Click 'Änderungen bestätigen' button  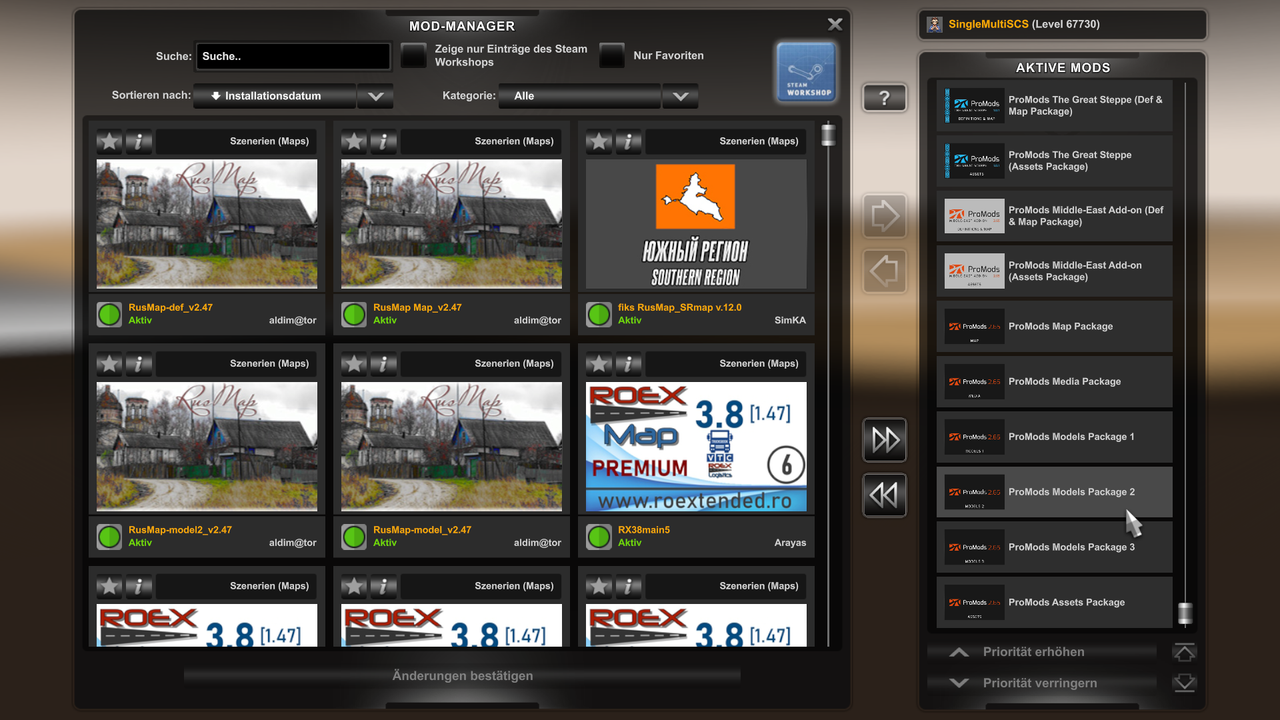tap(462, 676)
